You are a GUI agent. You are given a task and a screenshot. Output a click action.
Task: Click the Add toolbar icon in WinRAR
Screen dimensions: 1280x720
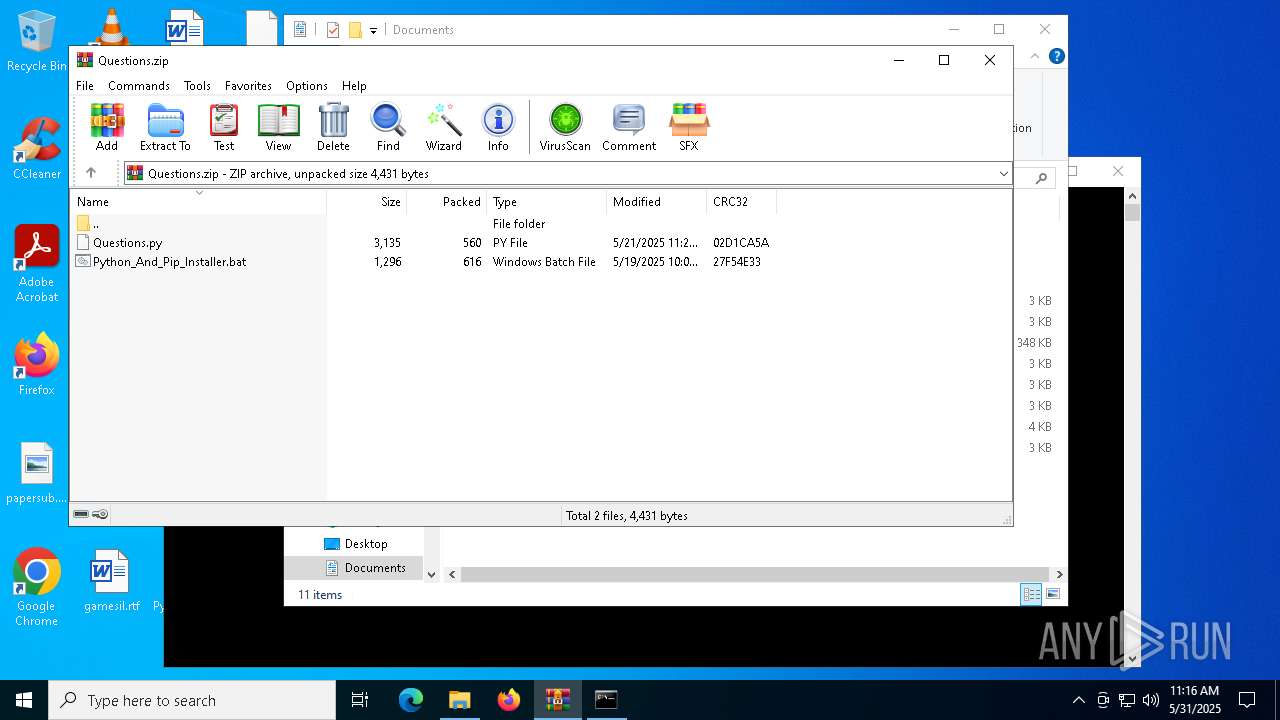[107, 127]
